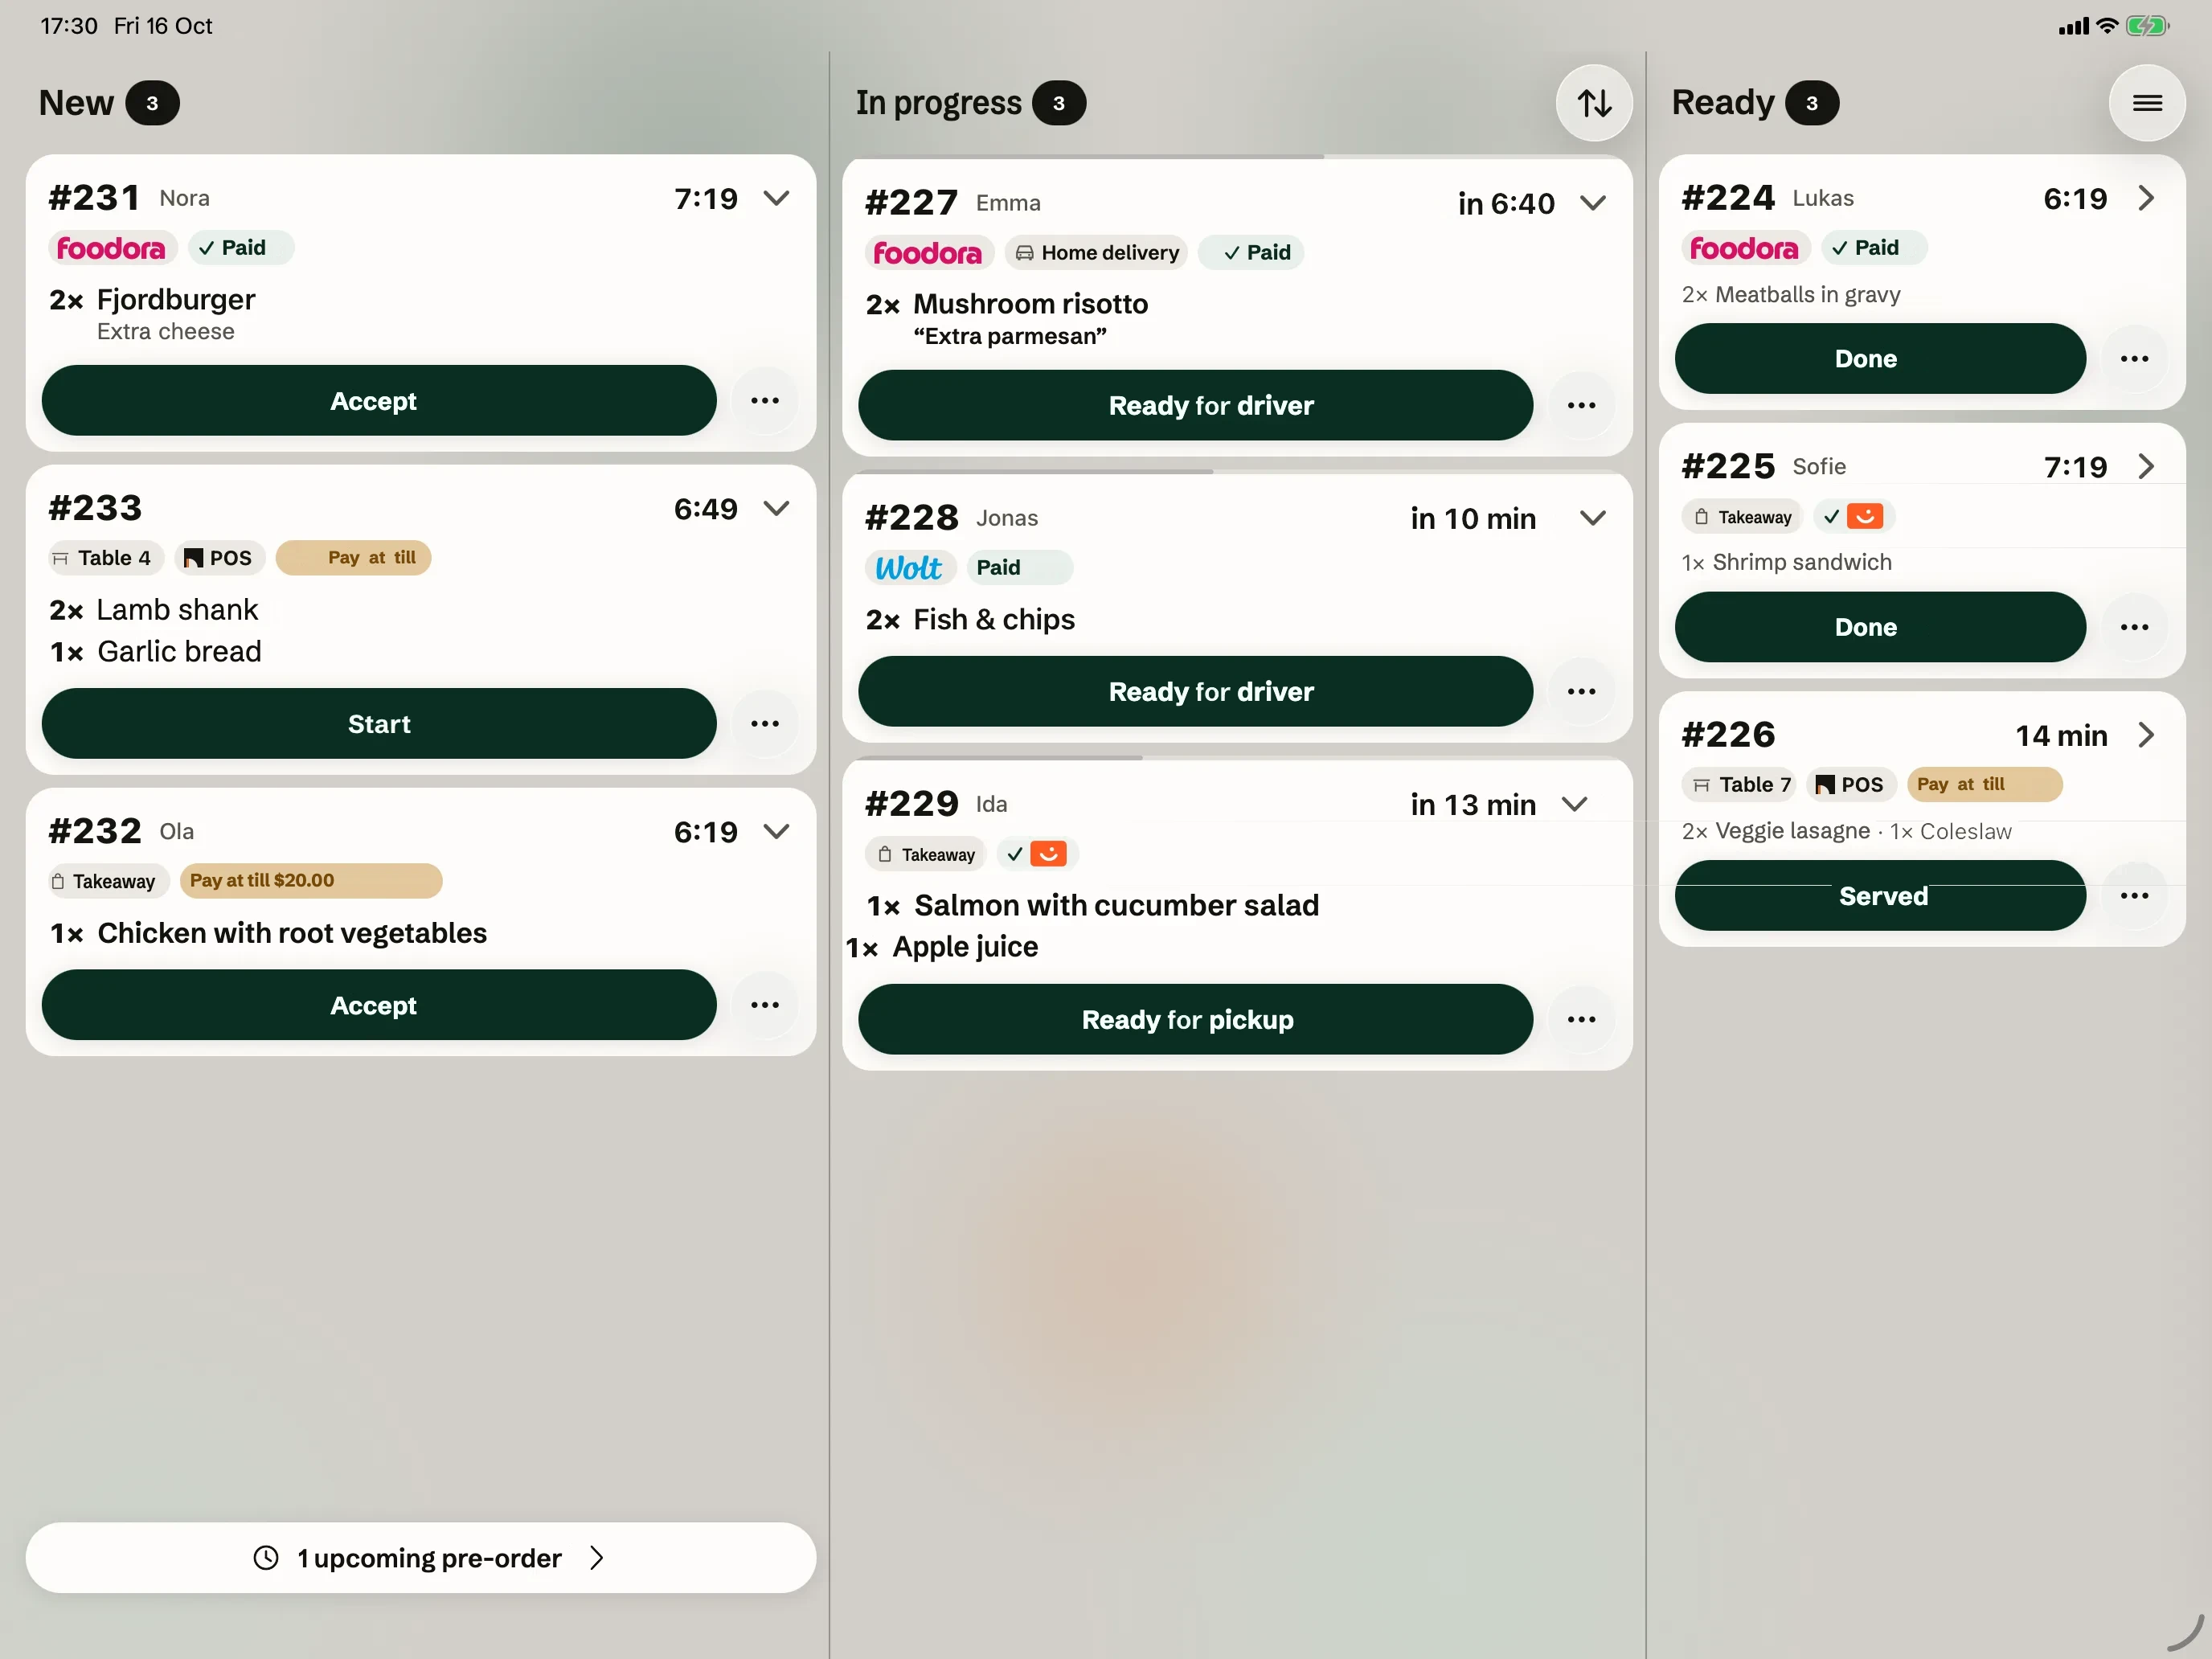Open order #224 with right chevron
The height and width of the screenshot is (1659, 2212).
(x=2146, y=198)
